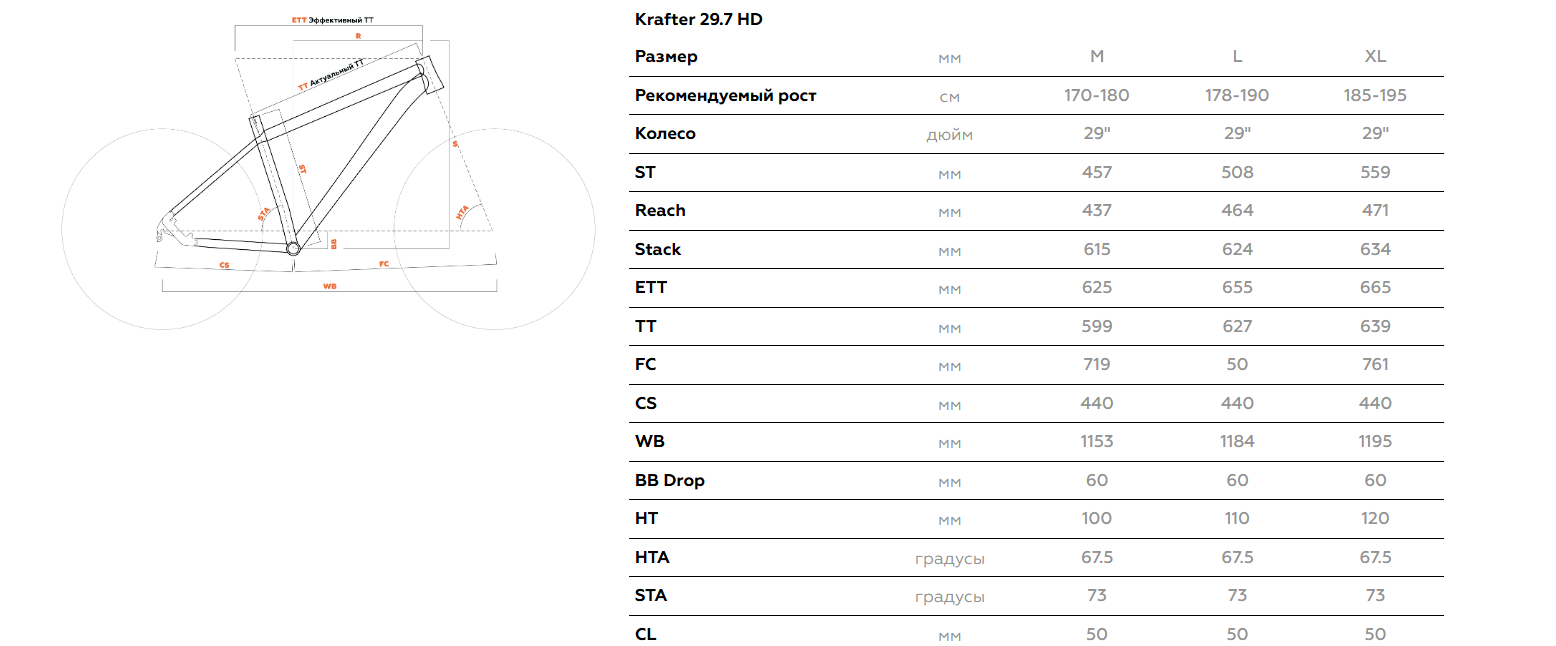Click the rear wheel in the diagram

tap(163, 229)
